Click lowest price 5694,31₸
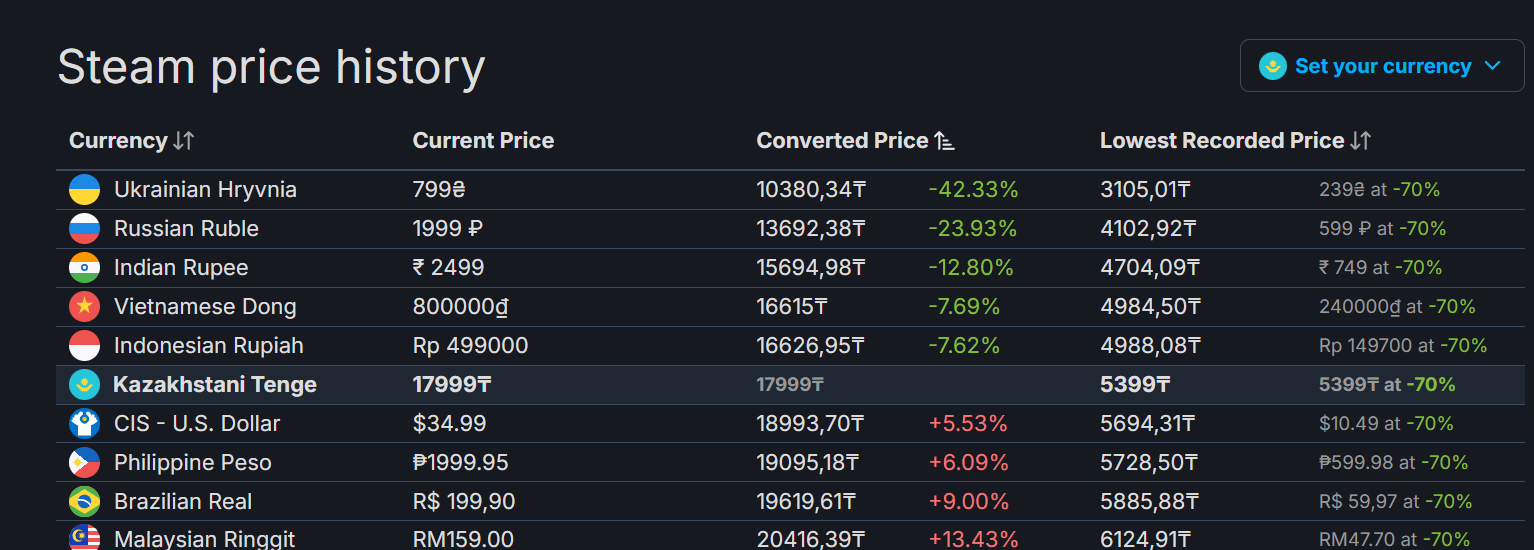The image size is (1534, 550). (x=1149, y=423)
